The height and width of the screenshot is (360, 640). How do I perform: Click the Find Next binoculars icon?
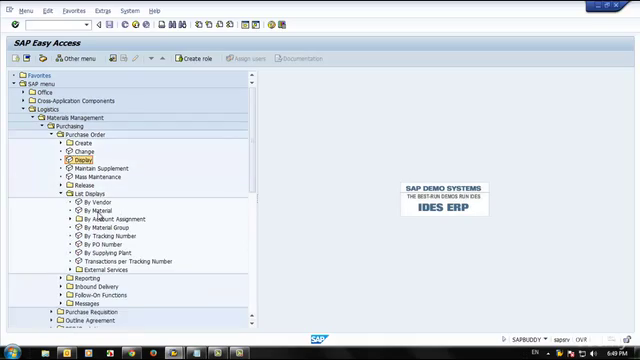[x=182, y=25]
